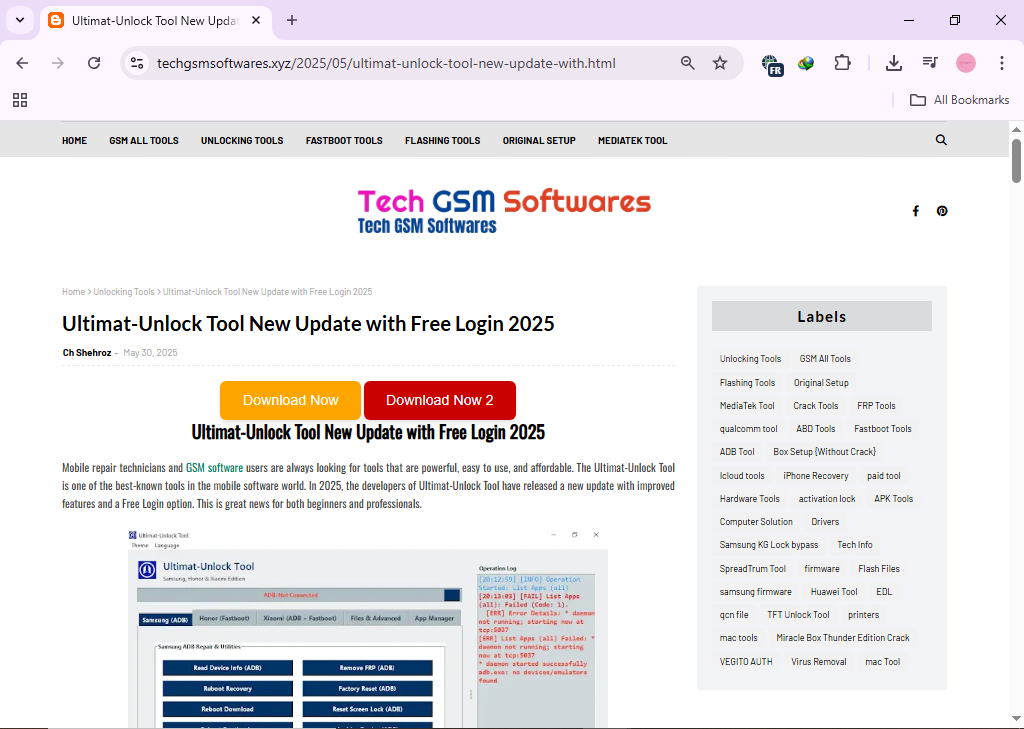Open the Ultimat-Unlock Tool screenshot image
Viewport: 1024px width, 729px height.
(368, 629)
